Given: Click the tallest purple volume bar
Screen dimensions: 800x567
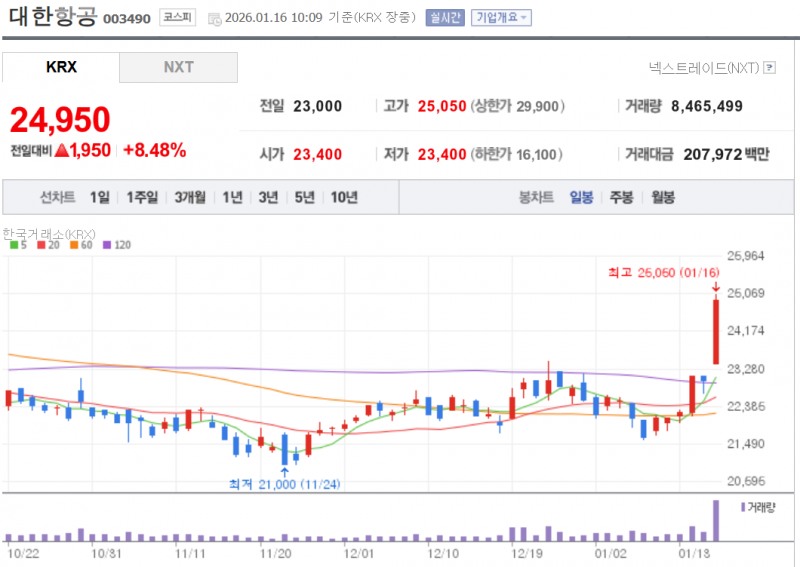Looking at the screenshot, I should (716, 521).
